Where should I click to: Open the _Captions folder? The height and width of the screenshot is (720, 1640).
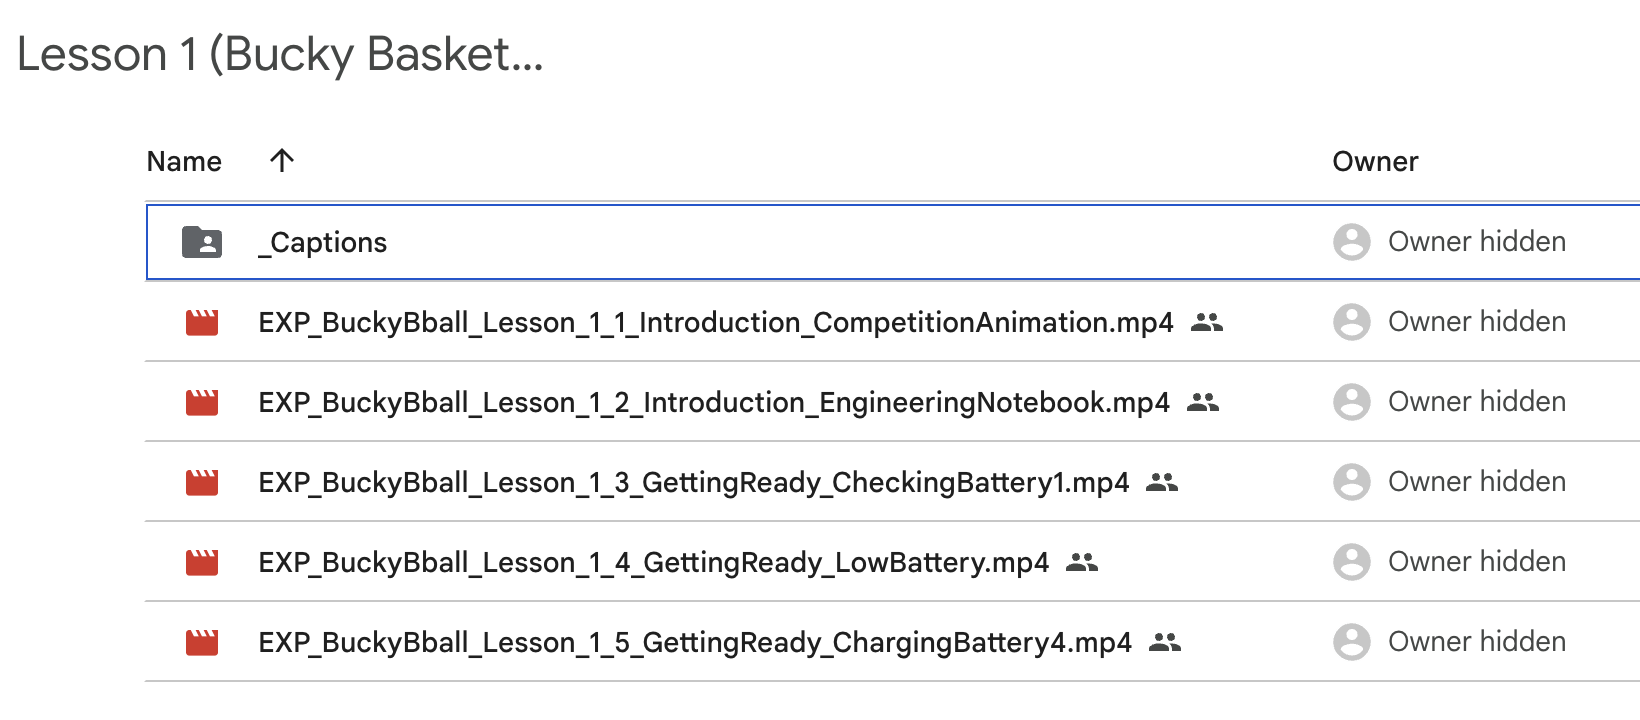coord(323,242)
